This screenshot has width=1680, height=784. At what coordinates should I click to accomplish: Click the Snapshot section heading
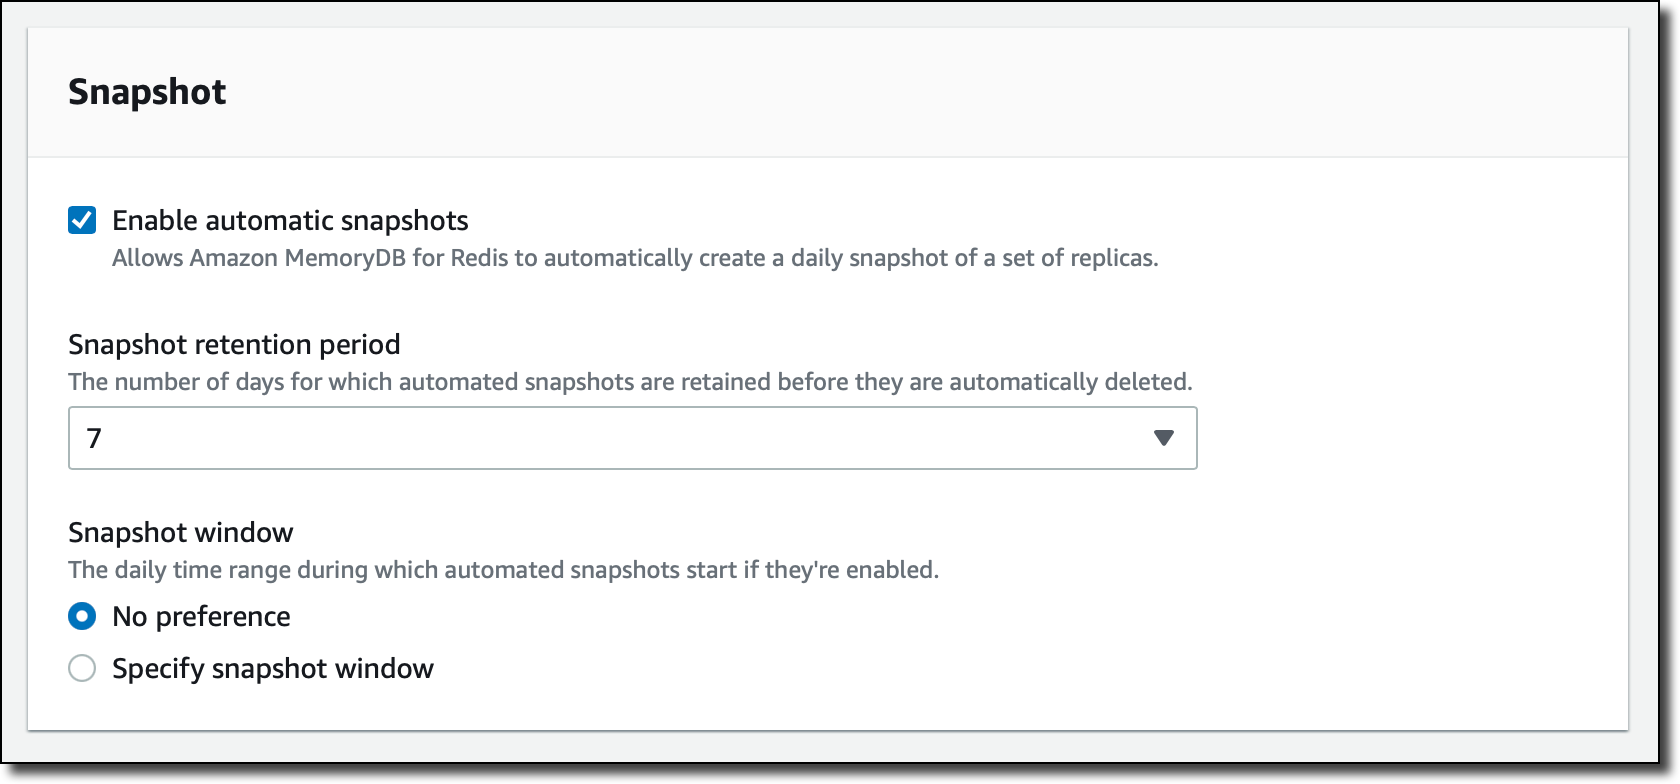pyautogui.click(x=147, y=92)
